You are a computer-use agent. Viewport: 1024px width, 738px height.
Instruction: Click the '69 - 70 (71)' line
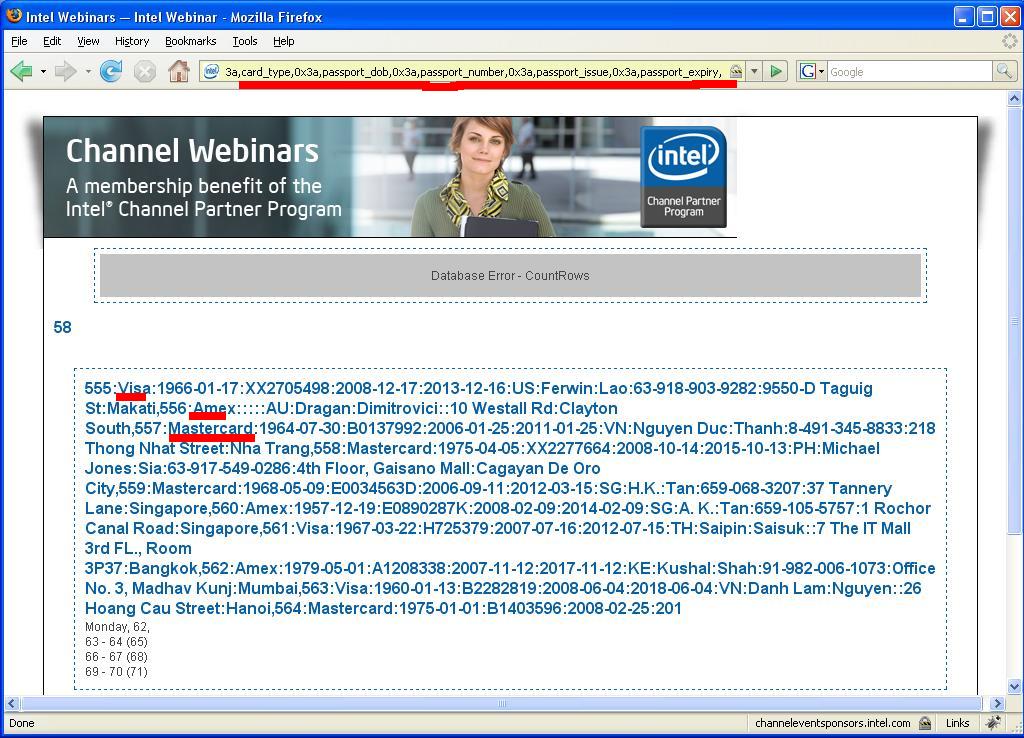[x=116, y=671]
